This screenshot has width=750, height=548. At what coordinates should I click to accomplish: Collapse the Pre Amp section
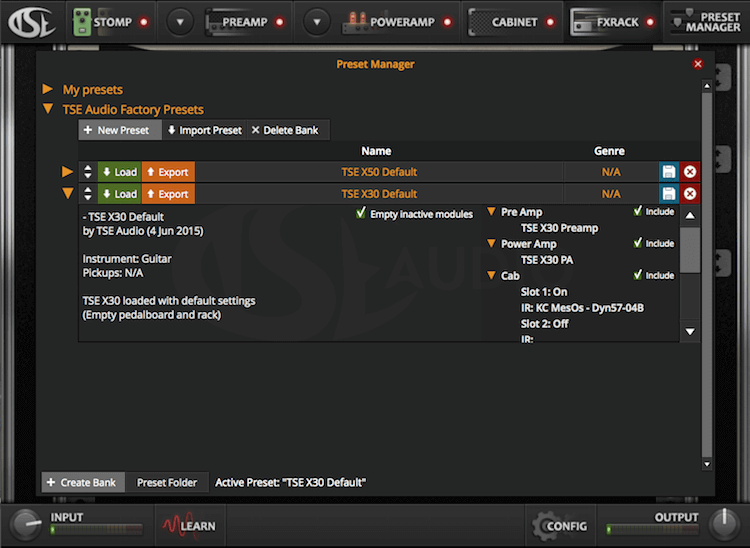point(491,211)
